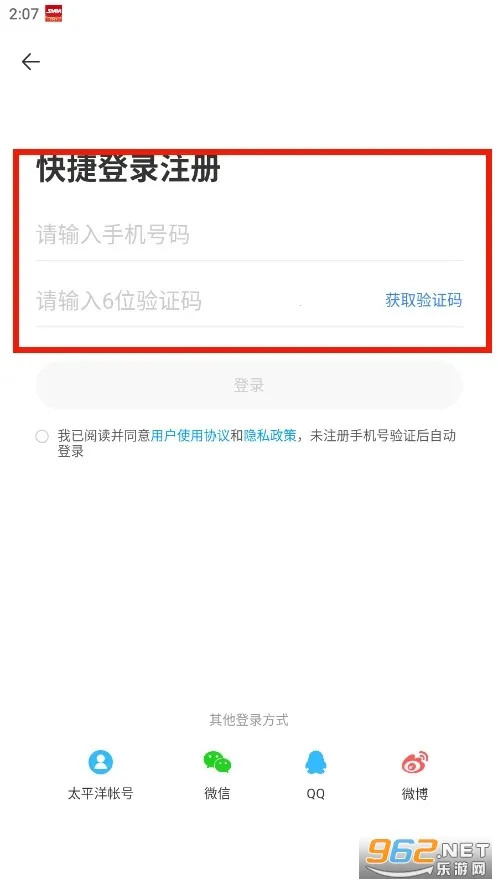Viewport: 498px width, 885px height.
Task: Tap the 其他登录方式 section label
Action: pyautogui.click(x=249, y=720)
